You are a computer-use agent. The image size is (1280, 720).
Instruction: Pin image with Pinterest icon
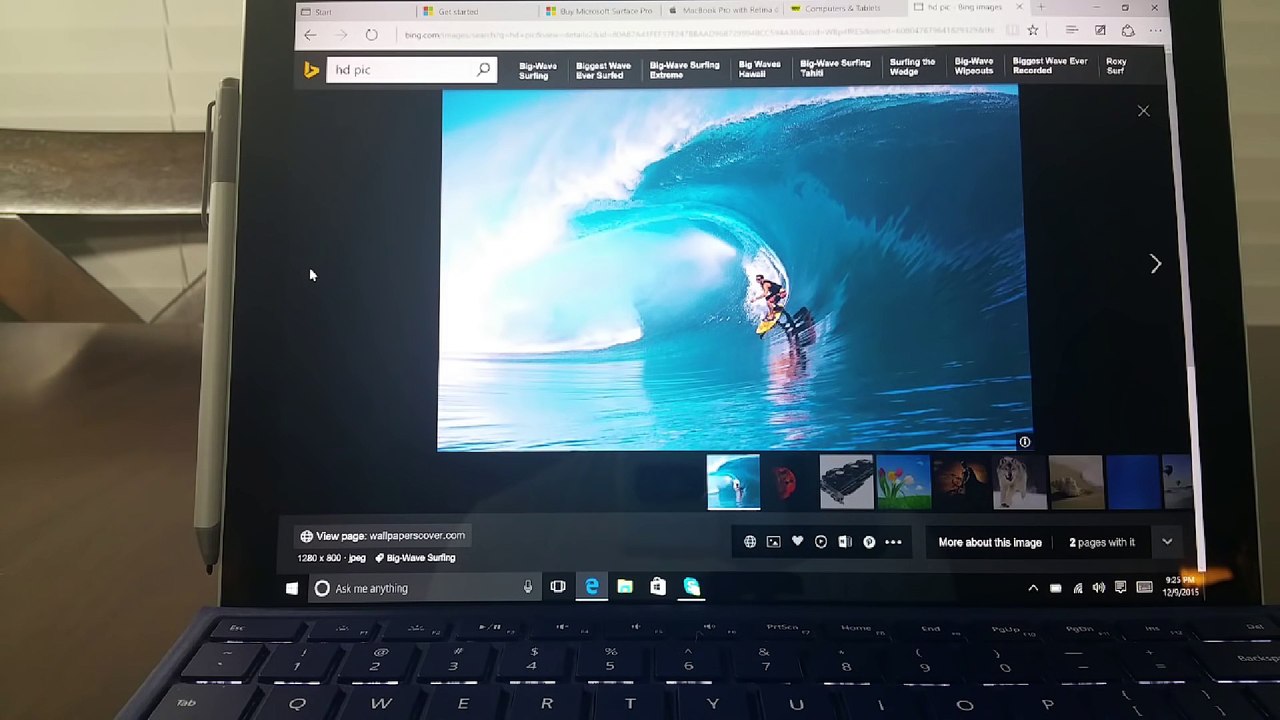[869, 542]
